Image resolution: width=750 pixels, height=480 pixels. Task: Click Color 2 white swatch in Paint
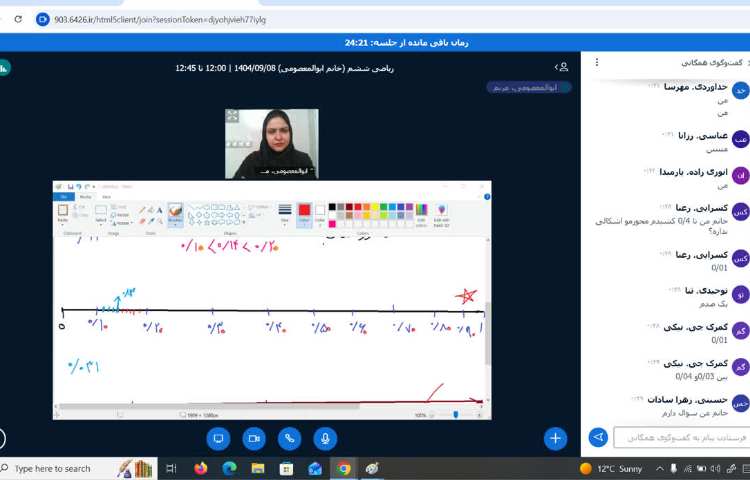320,215
